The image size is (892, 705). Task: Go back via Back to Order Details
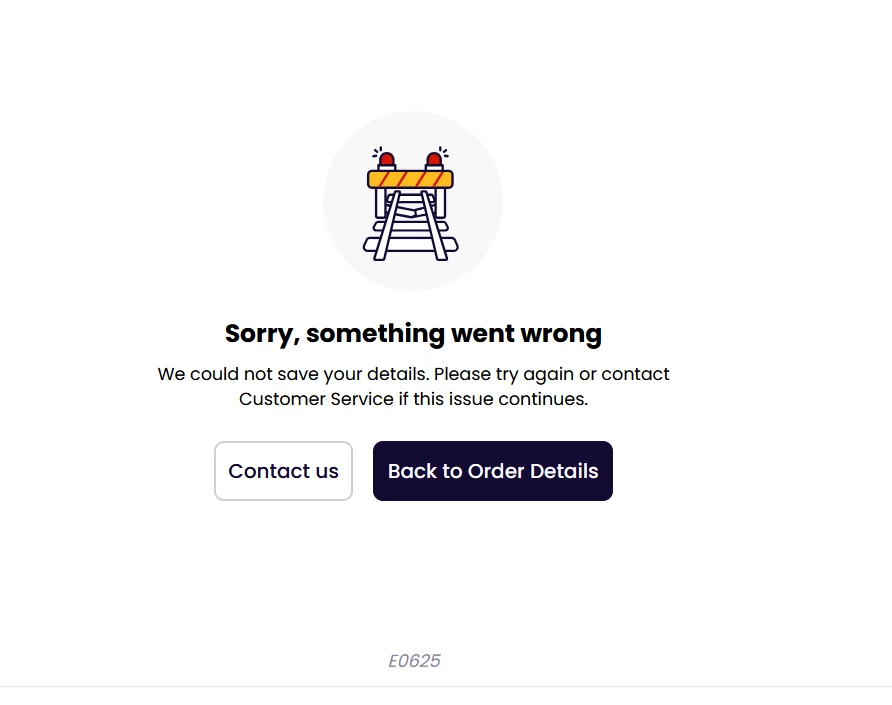(493, 471)
